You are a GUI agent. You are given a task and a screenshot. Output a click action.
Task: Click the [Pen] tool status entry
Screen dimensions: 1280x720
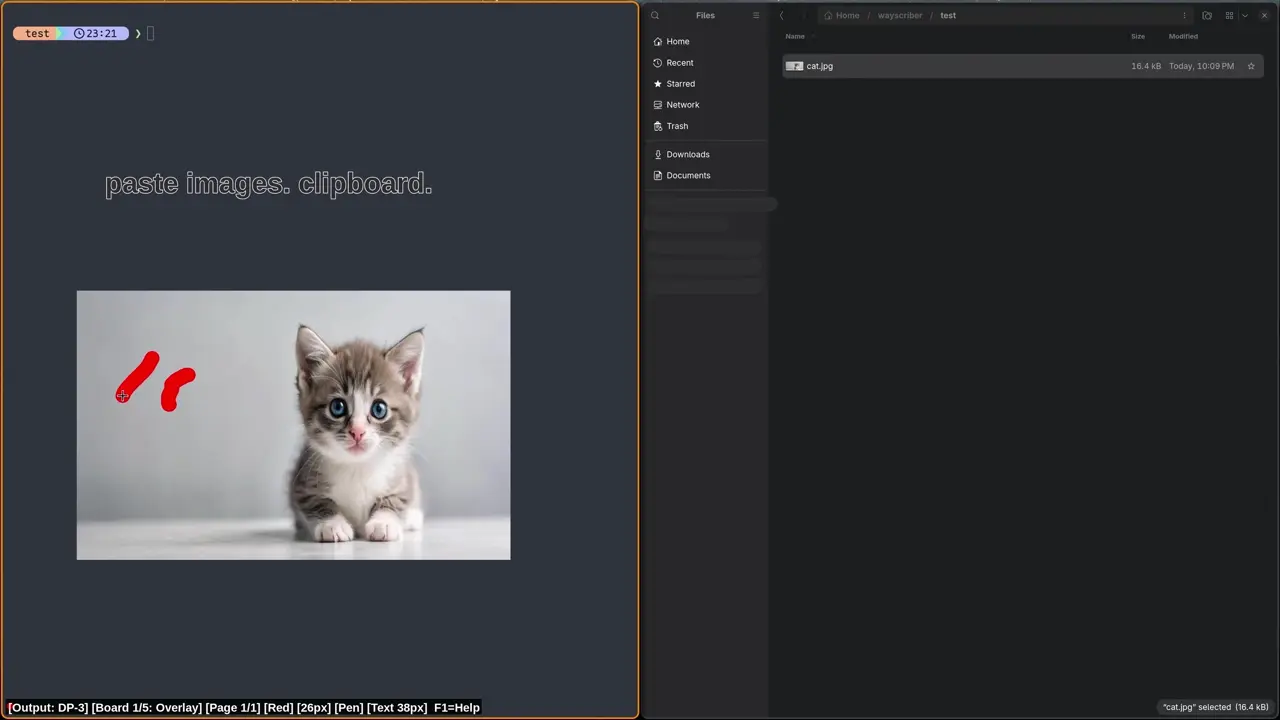pos(349,707)
